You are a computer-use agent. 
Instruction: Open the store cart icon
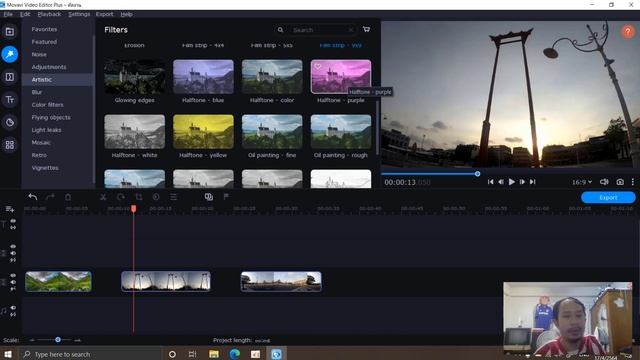point(367,29)
